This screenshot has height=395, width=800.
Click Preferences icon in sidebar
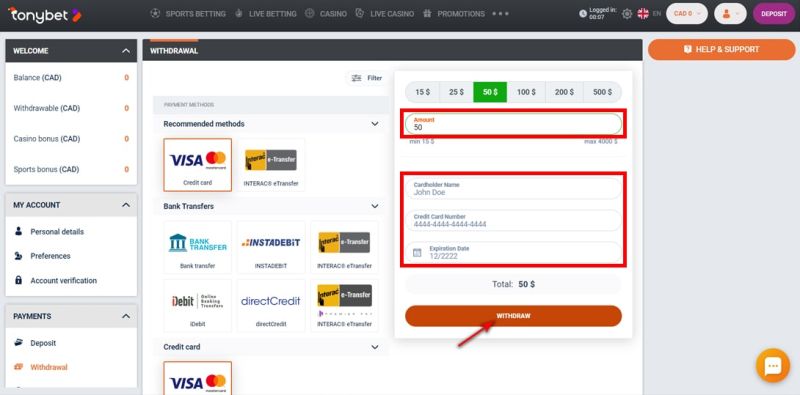pos(18,256)
